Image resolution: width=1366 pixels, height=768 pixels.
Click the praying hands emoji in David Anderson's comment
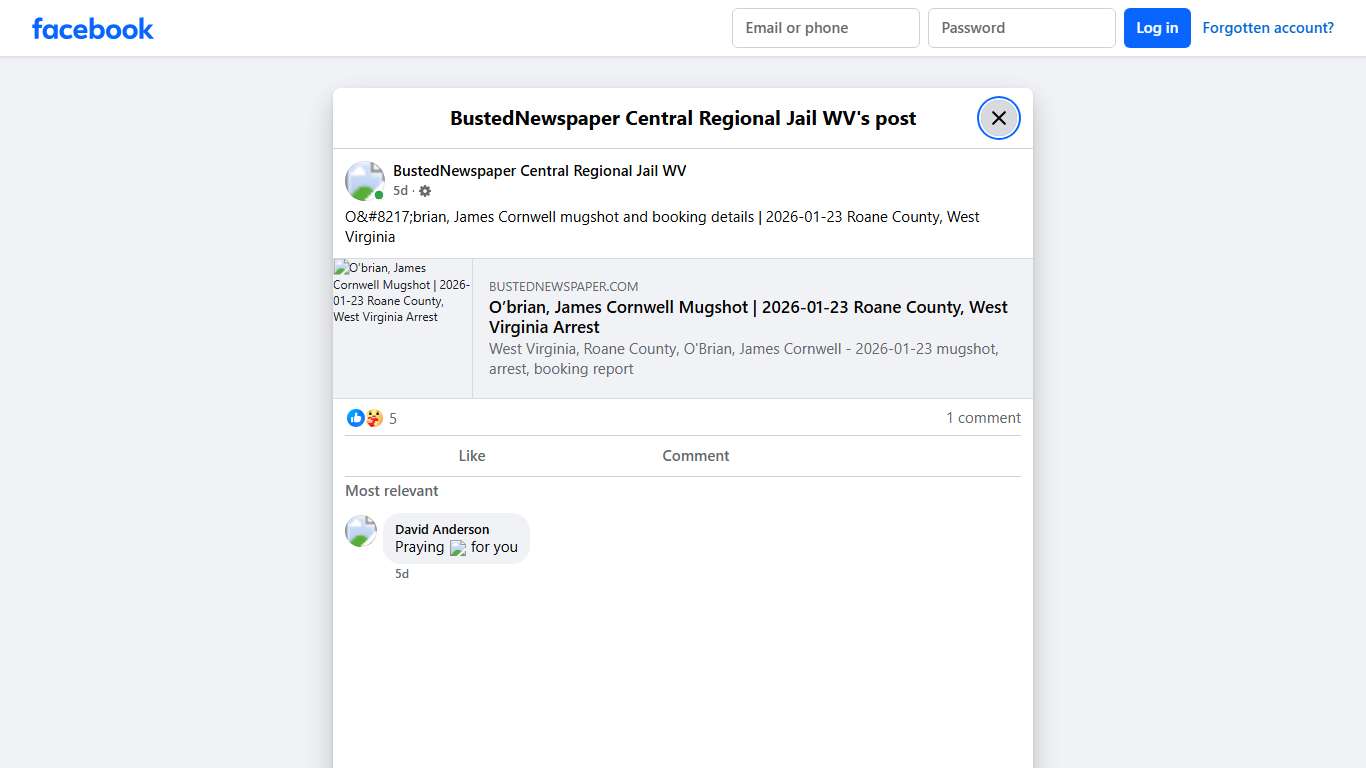[x=457, y=547]
